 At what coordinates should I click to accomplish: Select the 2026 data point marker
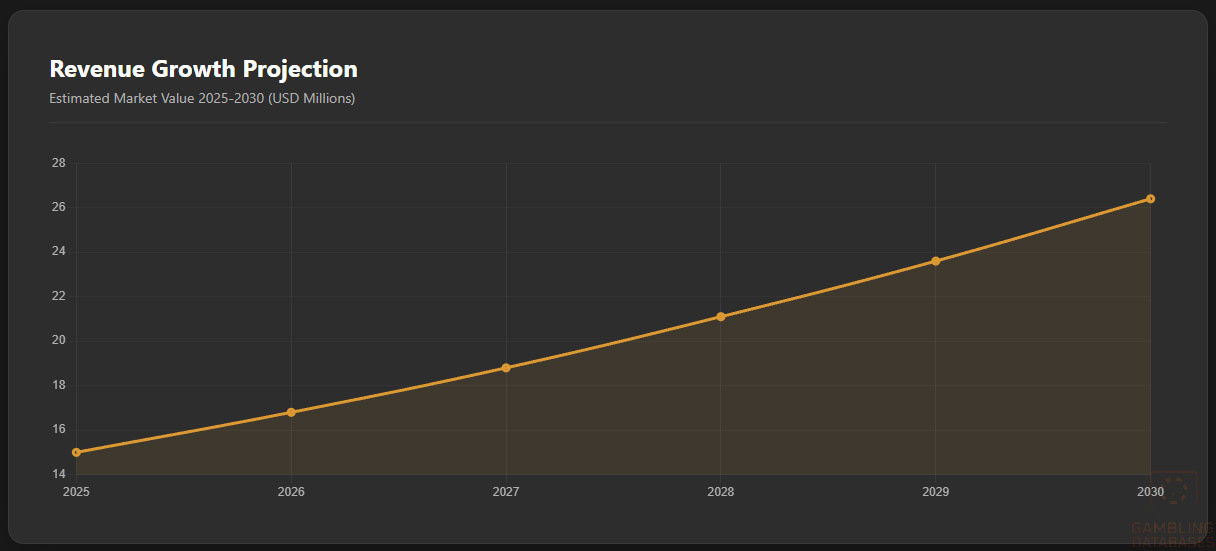[x=291, y=412]
